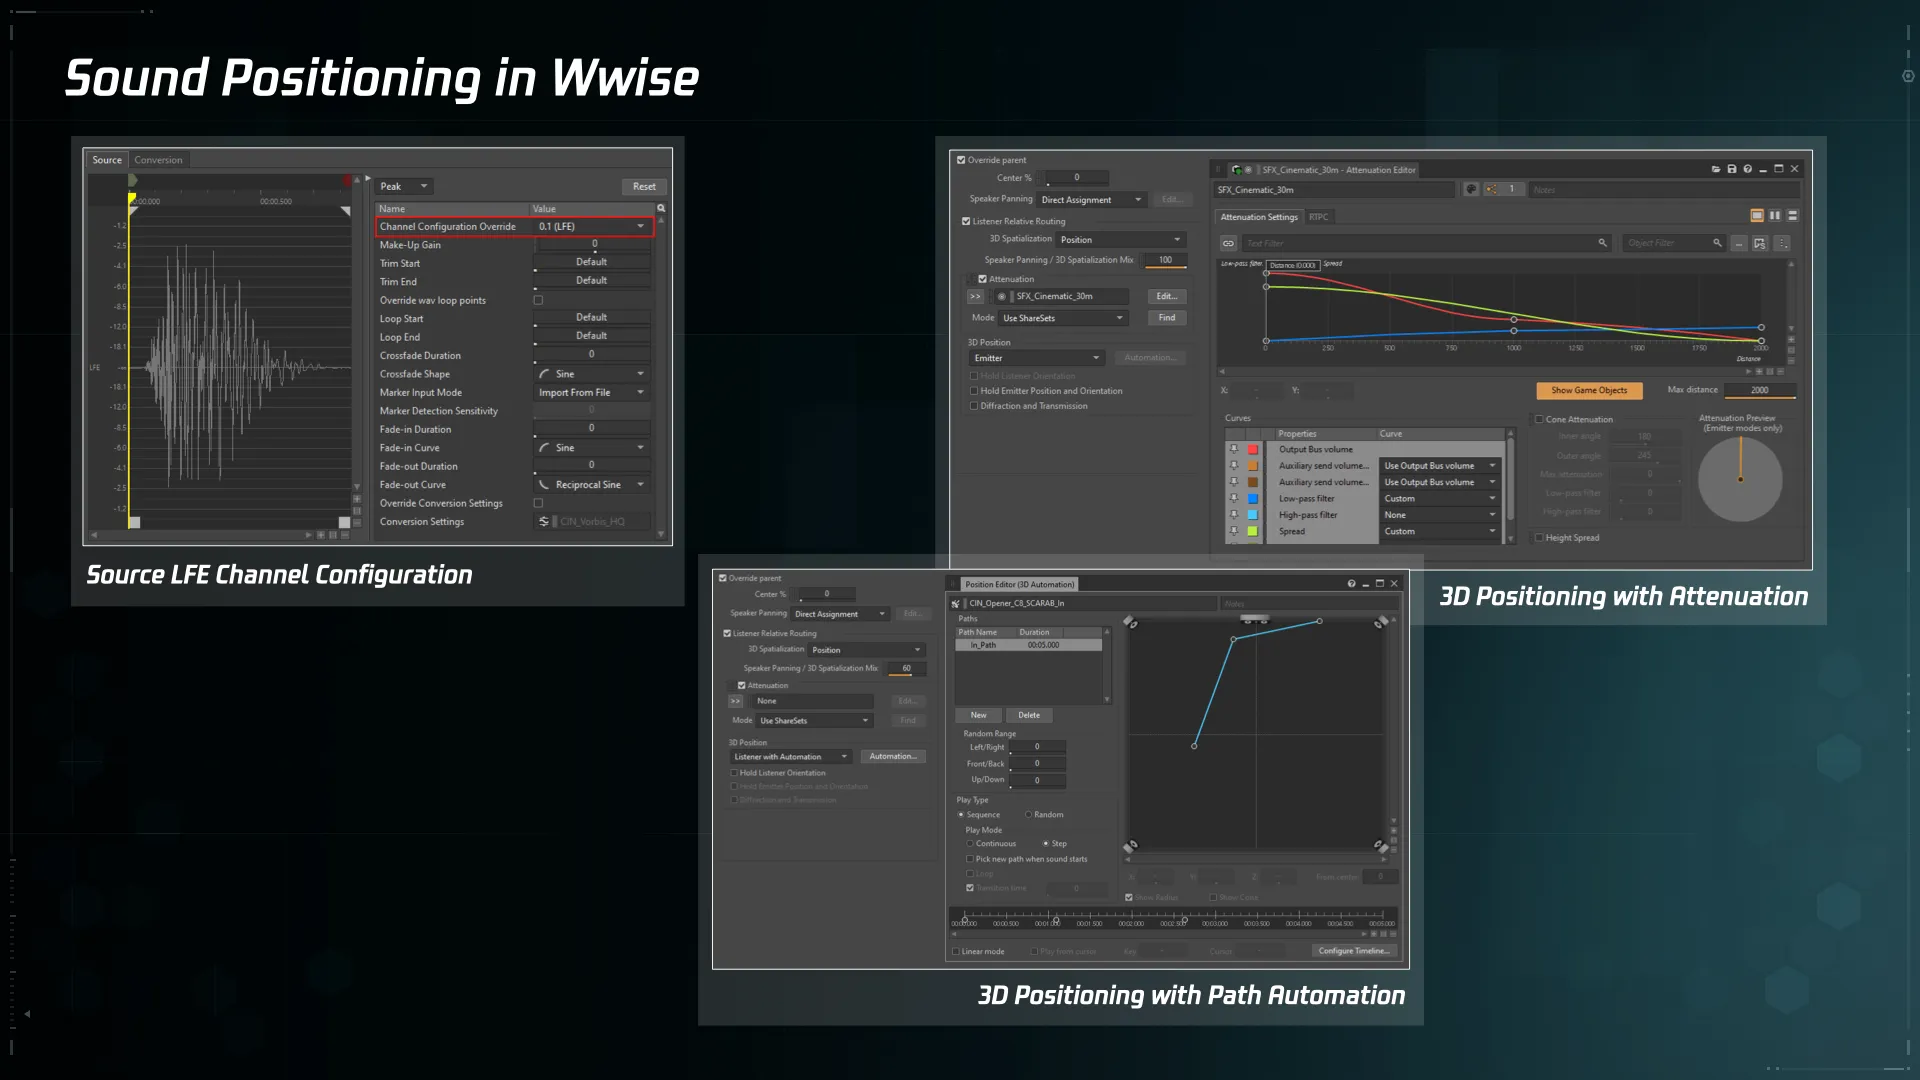Enable Cone Attenuation checkbox
The height and width of the screenshot is (1080, 1920).
(1539, 419)
